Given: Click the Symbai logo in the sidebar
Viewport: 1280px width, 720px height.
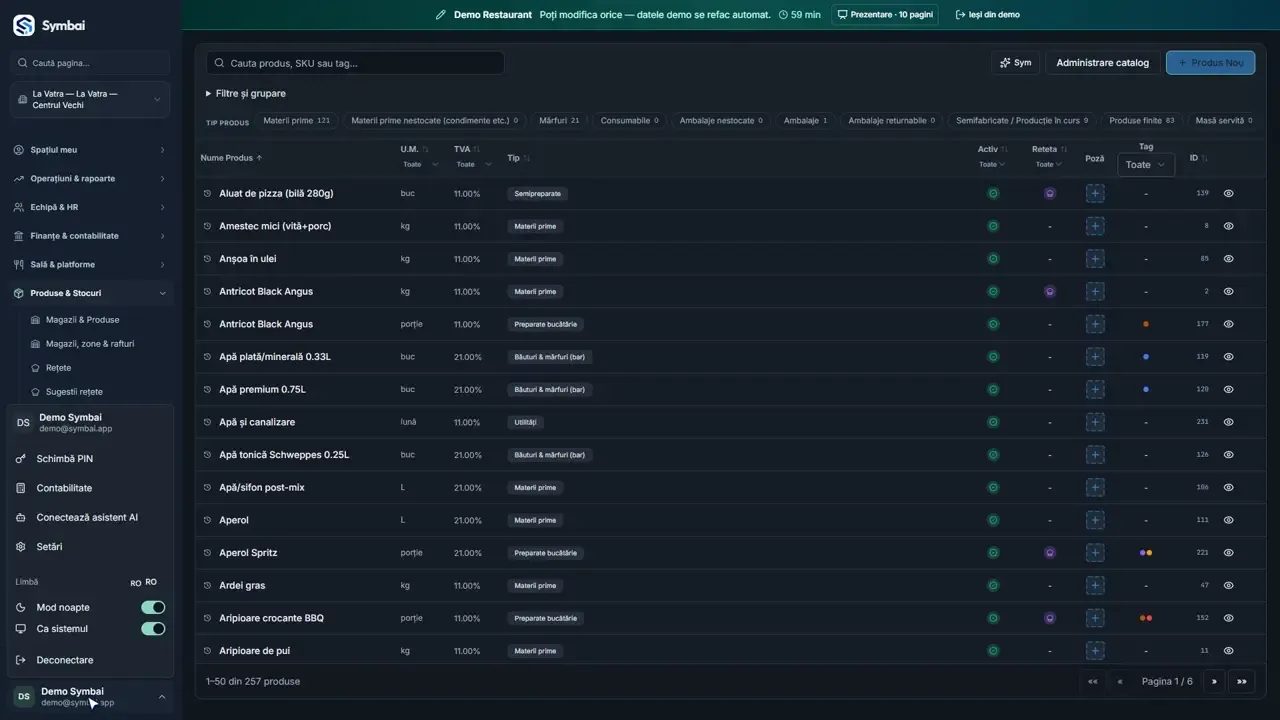Looking at the screenshot, I should pyautogui.click(x=50, y=25).
